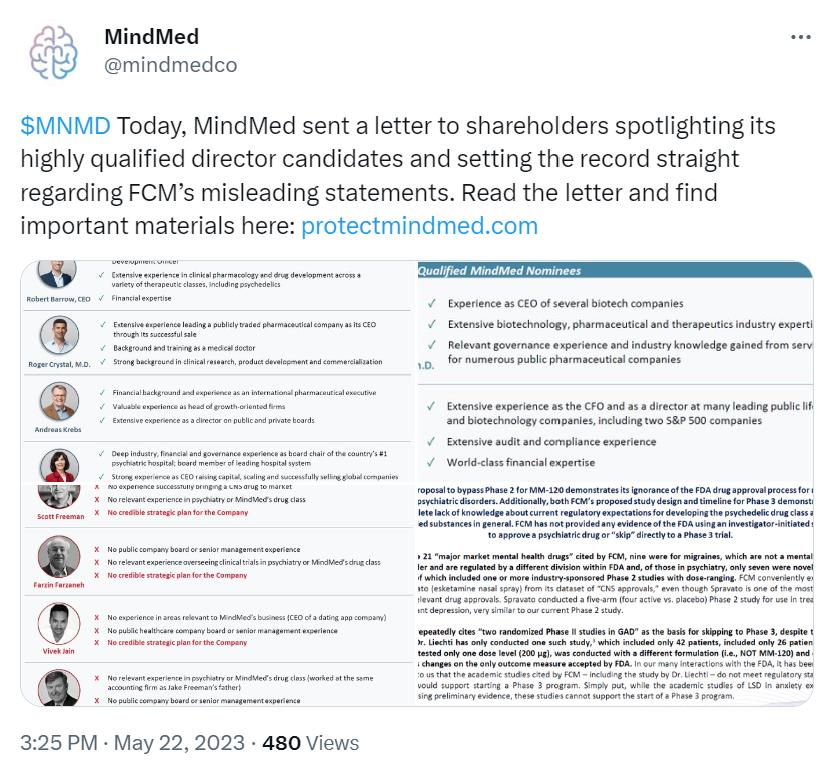Click Scott Freeman's red-circled headshot
This screenshot has width=834, height=770.
pos(59,496)
